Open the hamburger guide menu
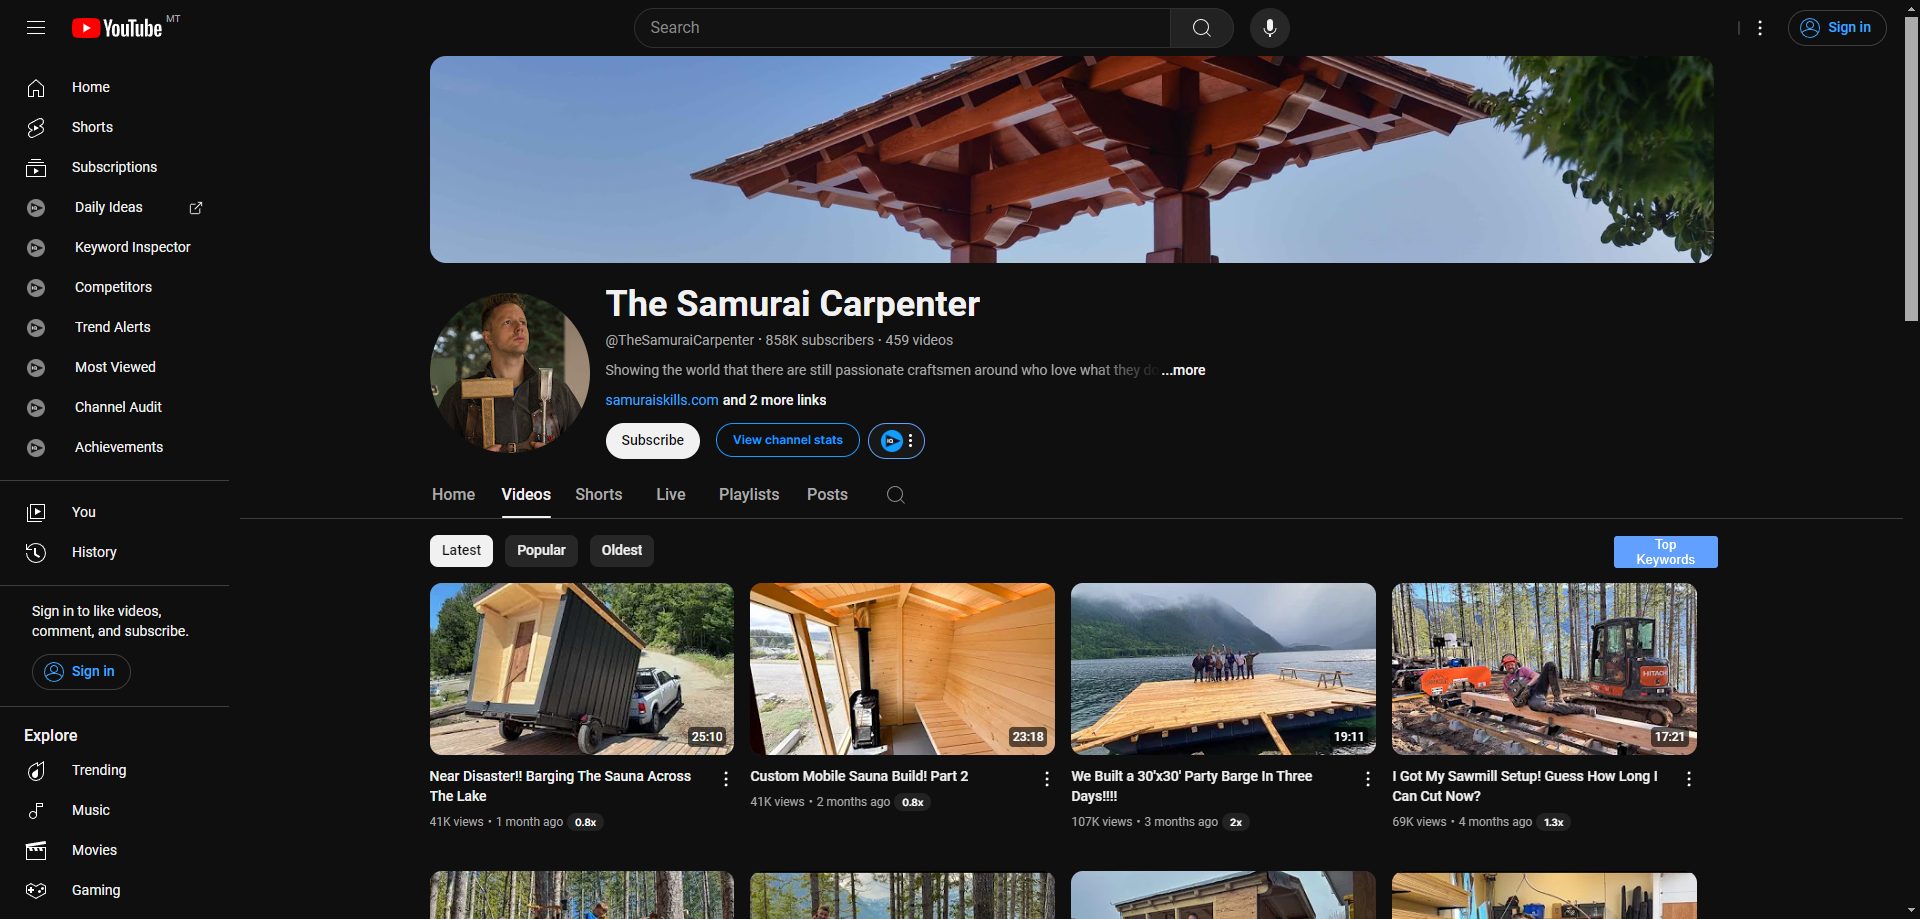Screen dimensions: 1920x919 click(36, 28)
